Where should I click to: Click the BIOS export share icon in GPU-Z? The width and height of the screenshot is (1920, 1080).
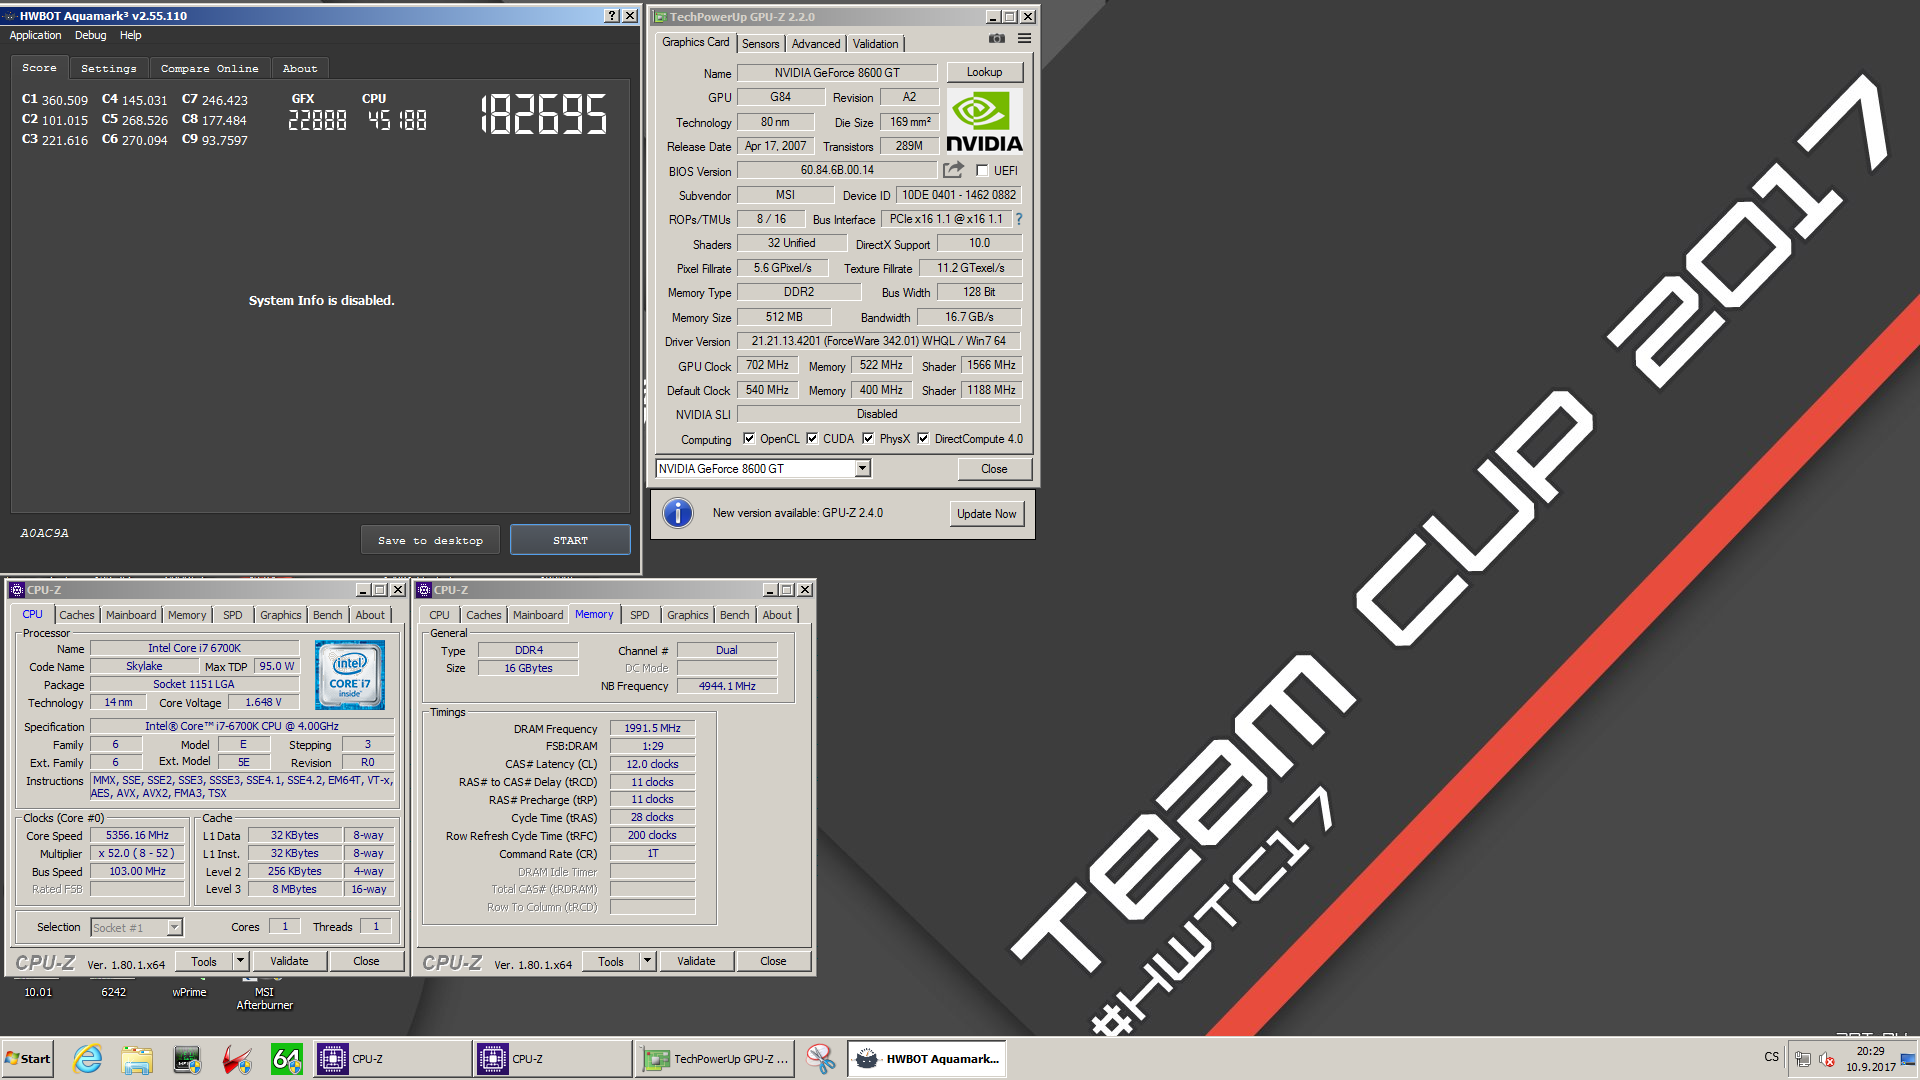[953, 170]
